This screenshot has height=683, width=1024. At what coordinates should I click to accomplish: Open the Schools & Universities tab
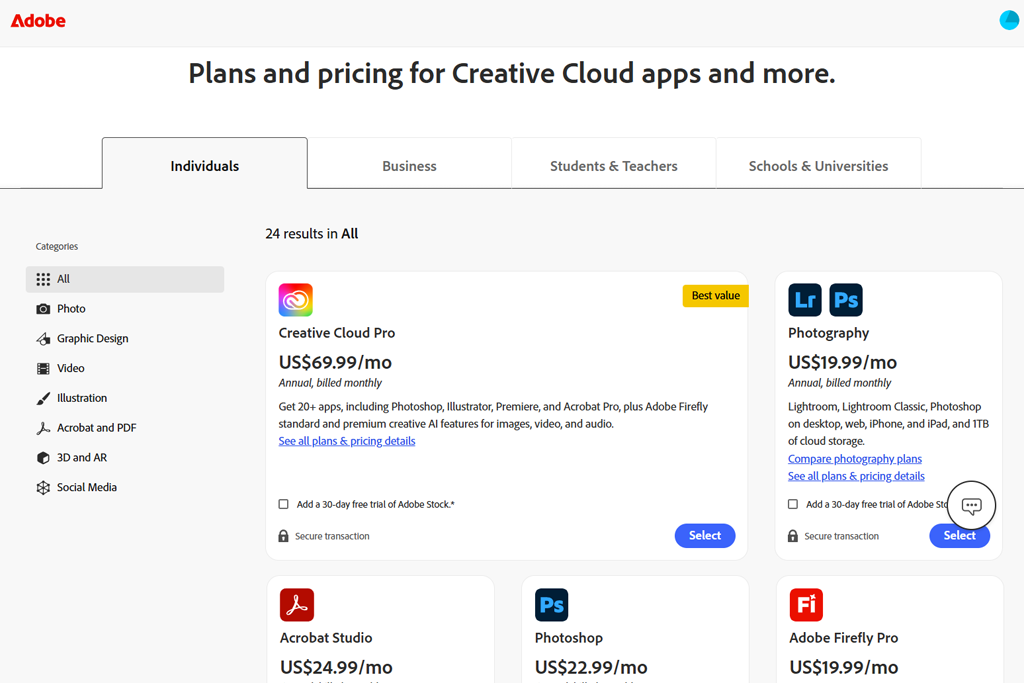(818, 163)
